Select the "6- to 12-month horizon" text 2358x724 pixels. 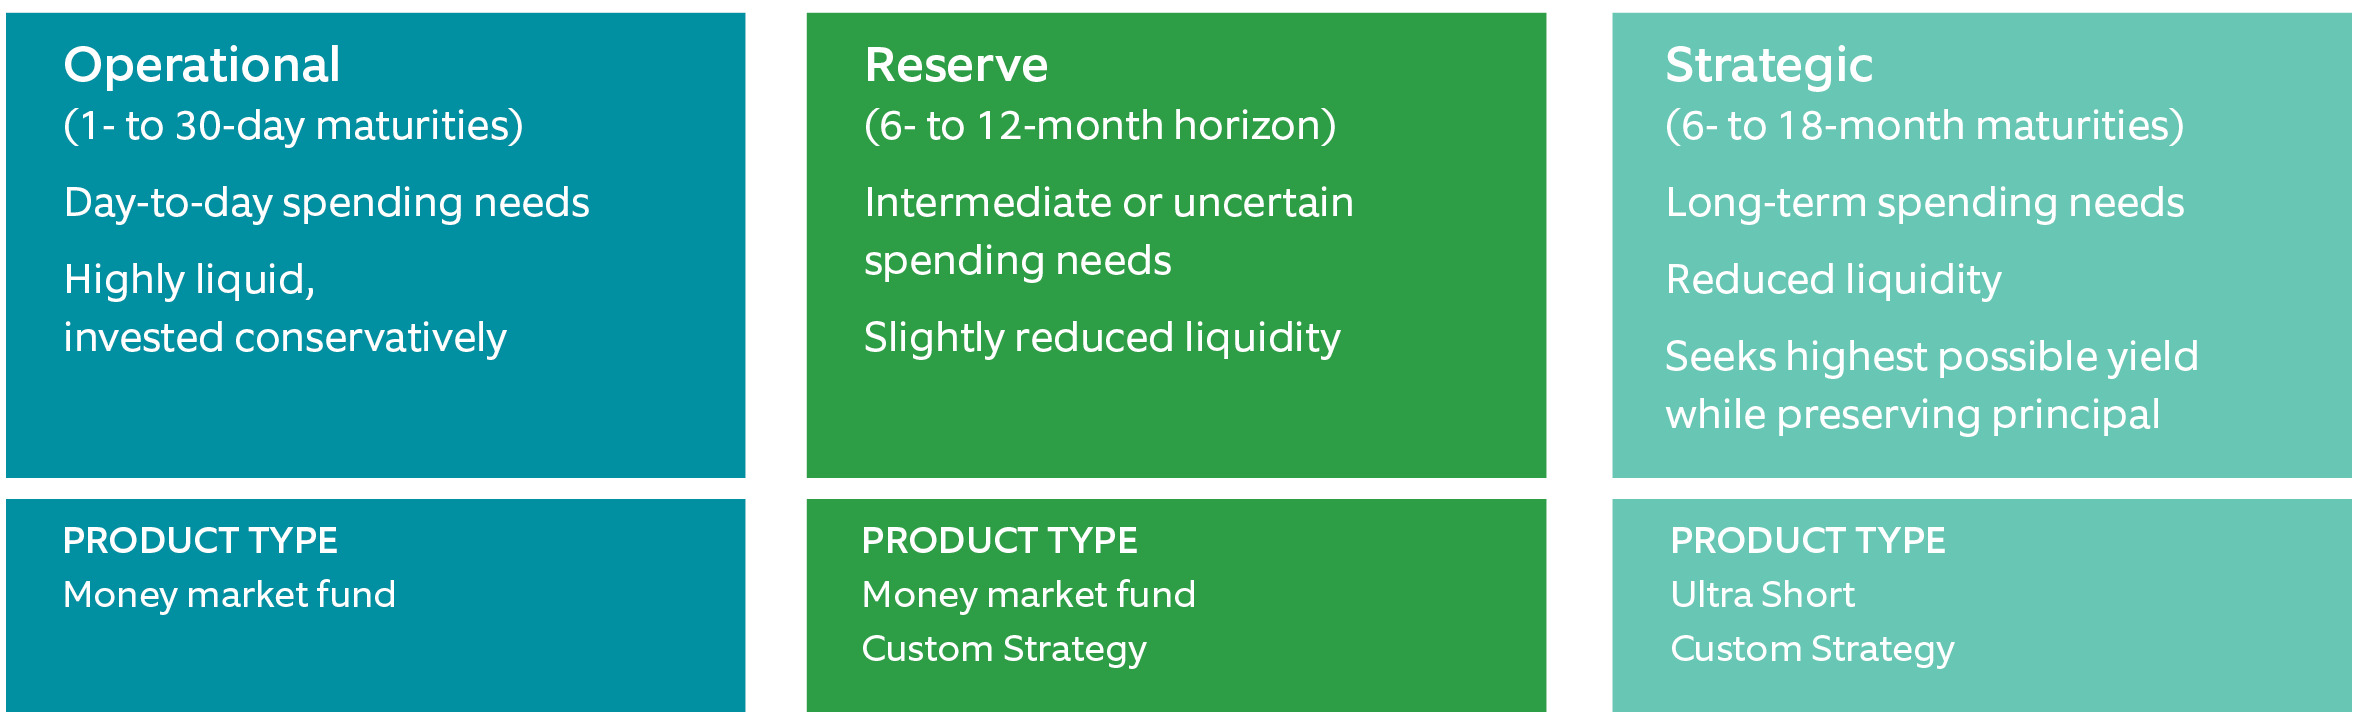(1100, 127)
